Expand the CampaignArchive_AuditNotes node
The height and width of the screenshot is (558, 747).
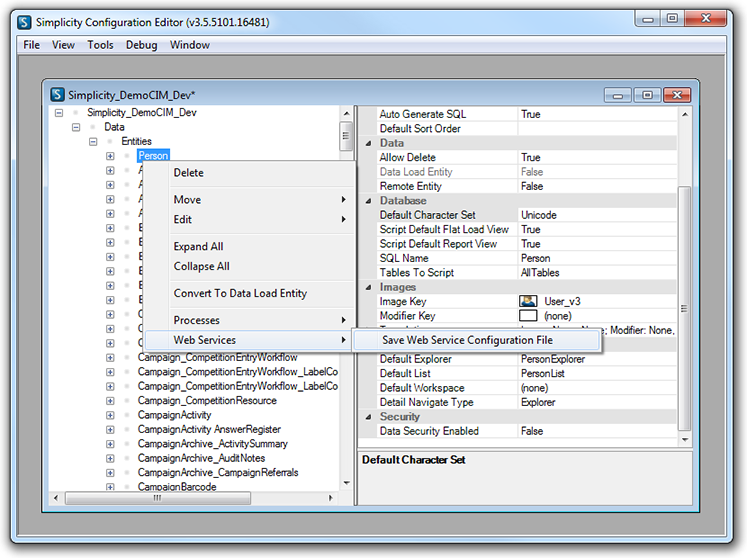pos(111,458)
